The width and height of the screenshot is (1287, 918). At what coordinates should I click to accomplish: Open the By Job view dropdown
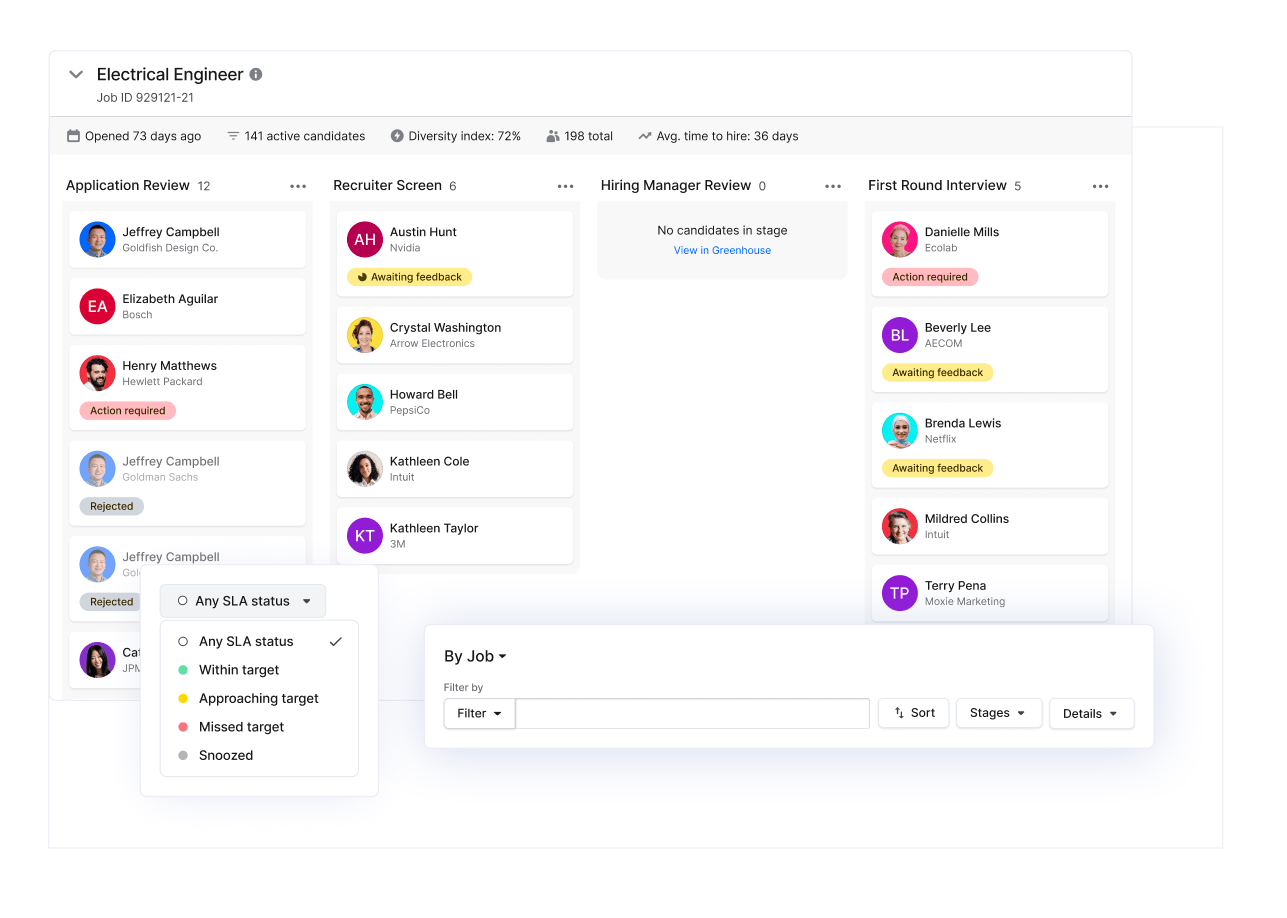tap(475, 656)
